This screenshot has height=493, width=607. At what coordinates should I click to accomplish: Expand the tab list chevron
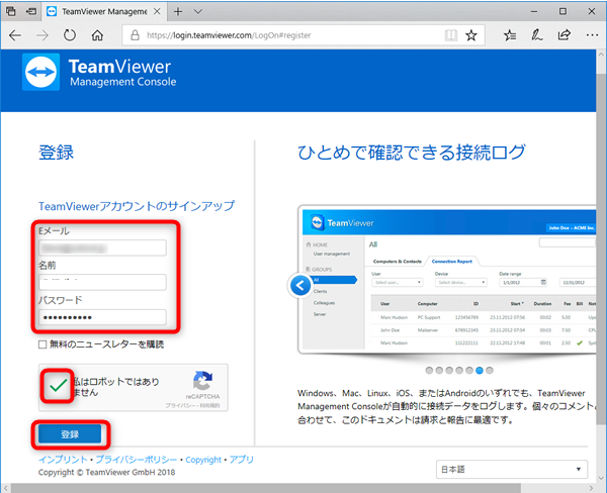[198, 12]
